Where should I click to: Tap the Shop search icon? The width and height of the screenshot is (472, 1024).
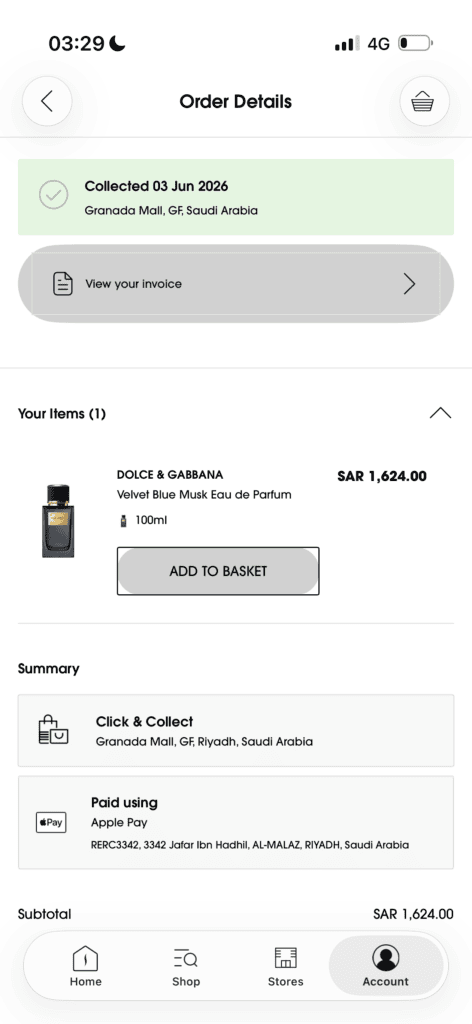(185, 958)
